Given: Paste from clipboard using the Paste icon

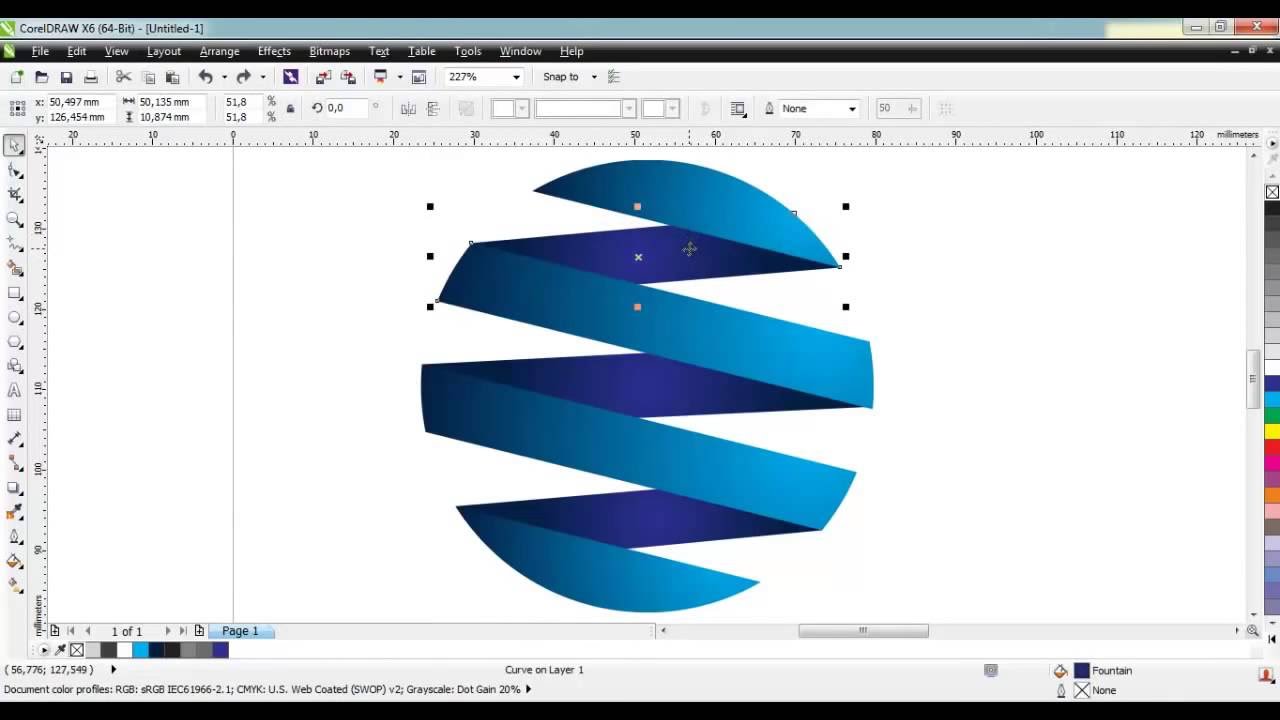Looking at the screenshot, I should pos(172,77).
